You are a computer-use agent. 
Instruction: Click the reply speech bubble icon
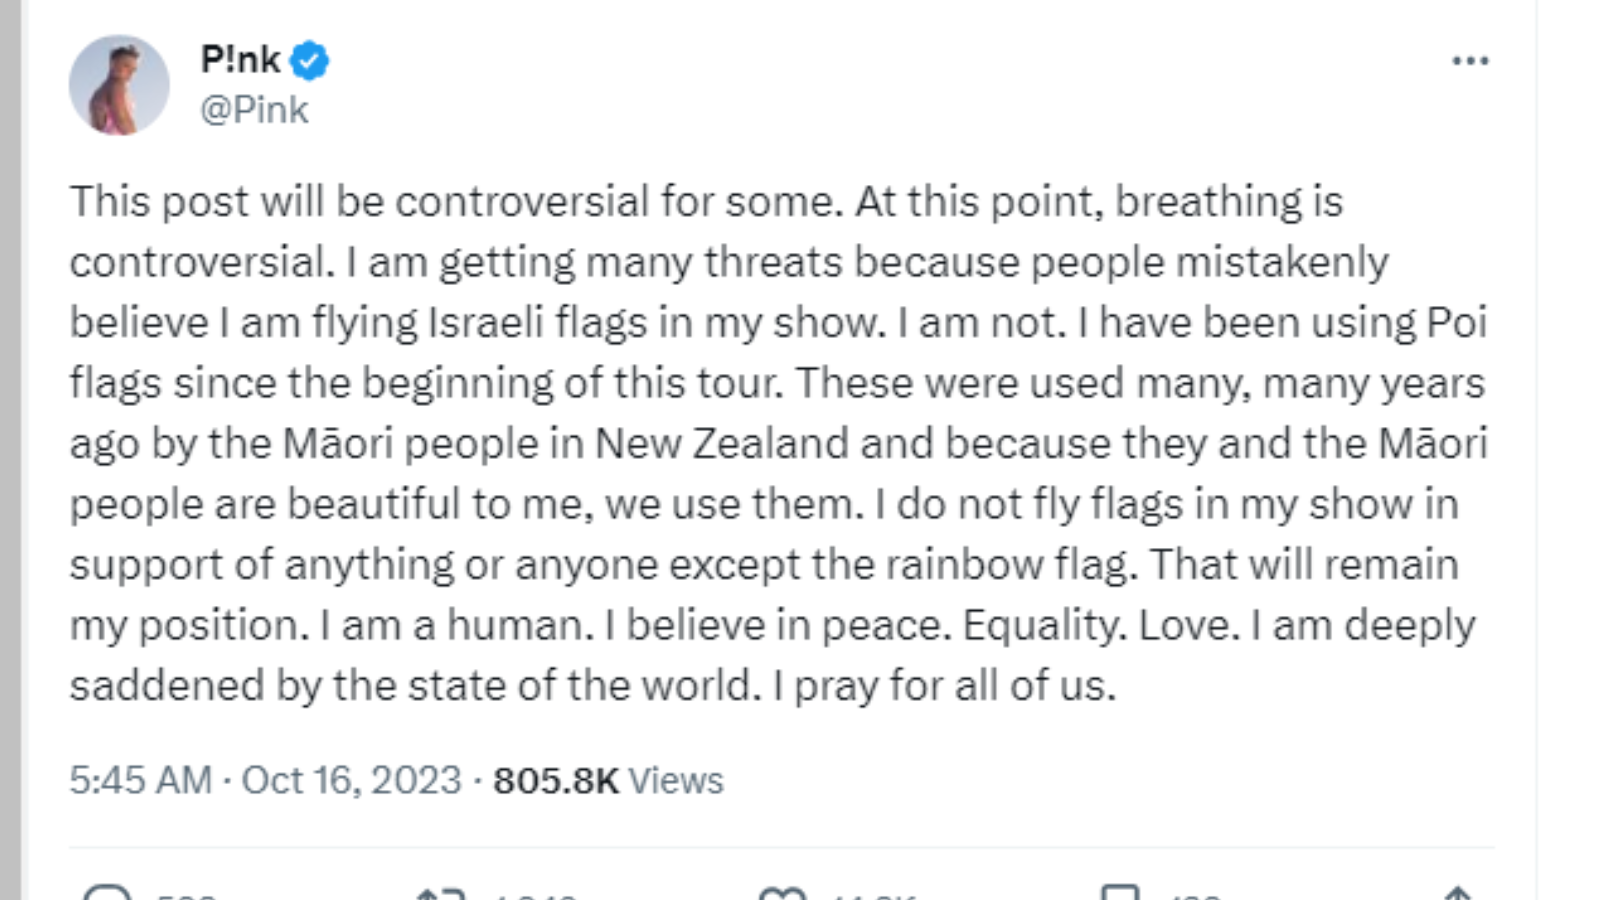(x=107, y=893)
